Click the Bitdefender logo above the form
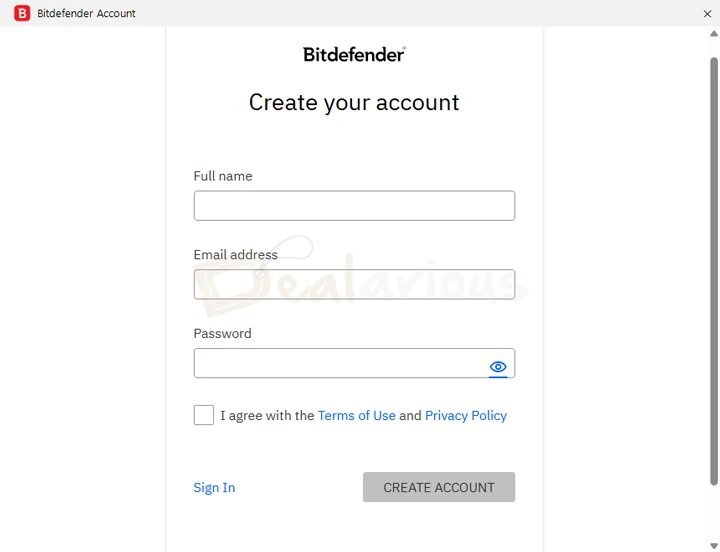 tap(354, 54)
